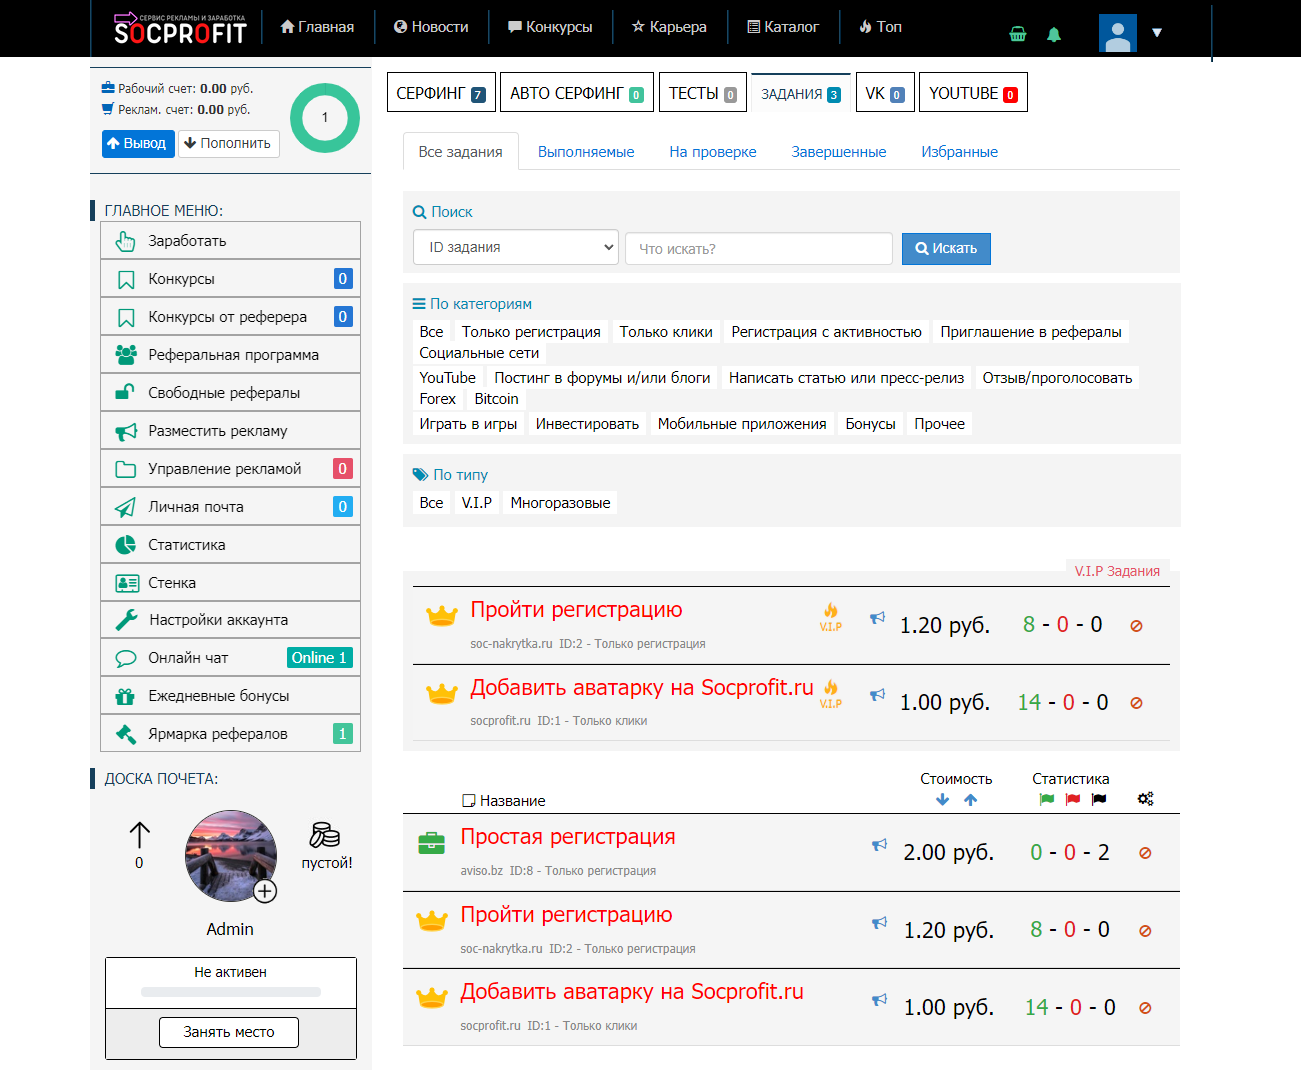Open notifications bell icon
This screenshot has width=1301, height=1070.
click(x=1054, y=34)
